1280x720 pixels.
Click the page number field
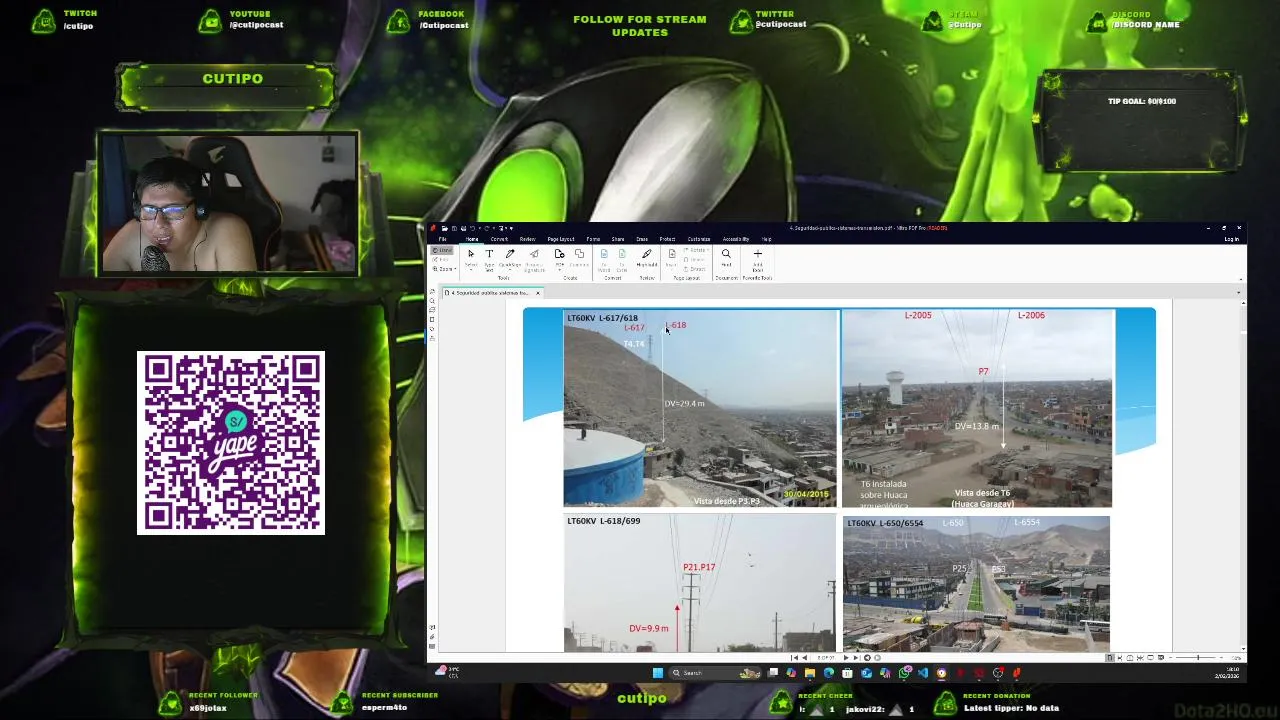[825, 658]
